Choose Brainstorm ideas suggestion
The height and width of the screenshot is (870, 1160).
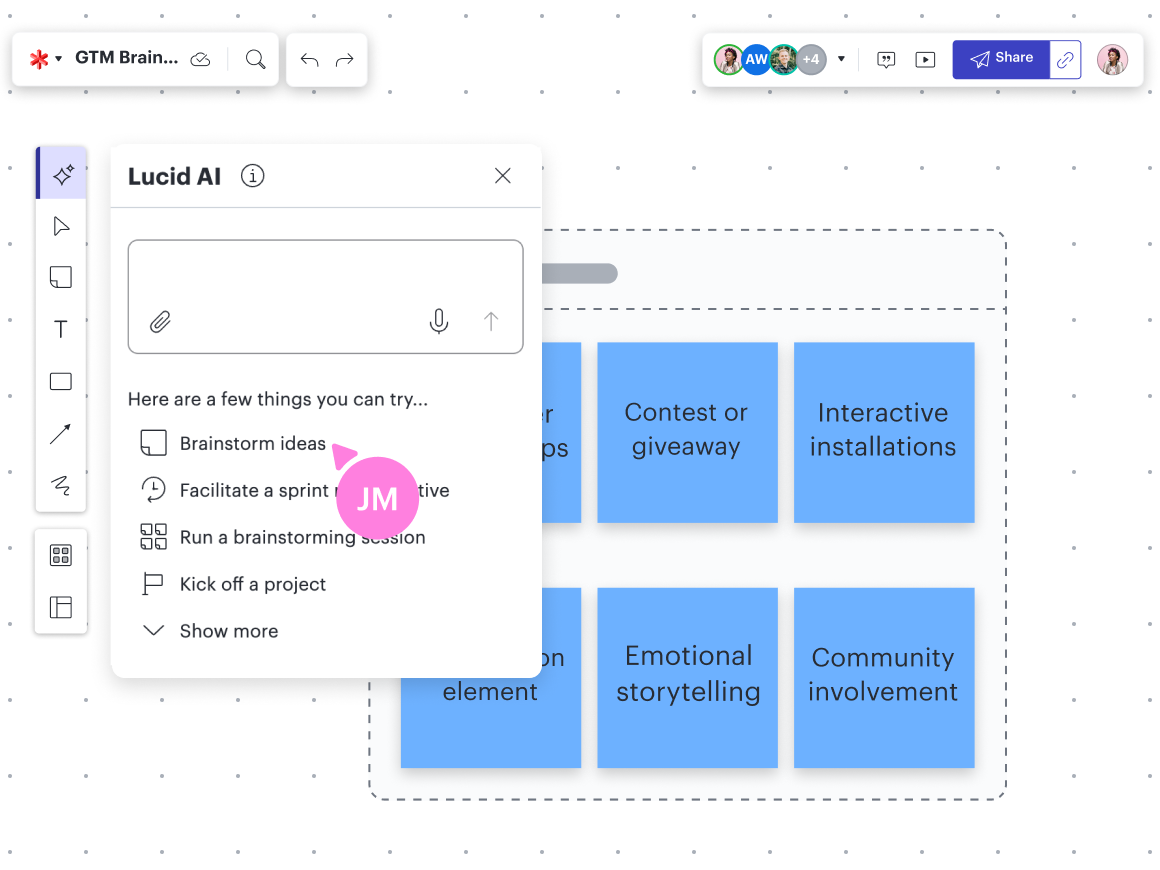tap(252, 443)
